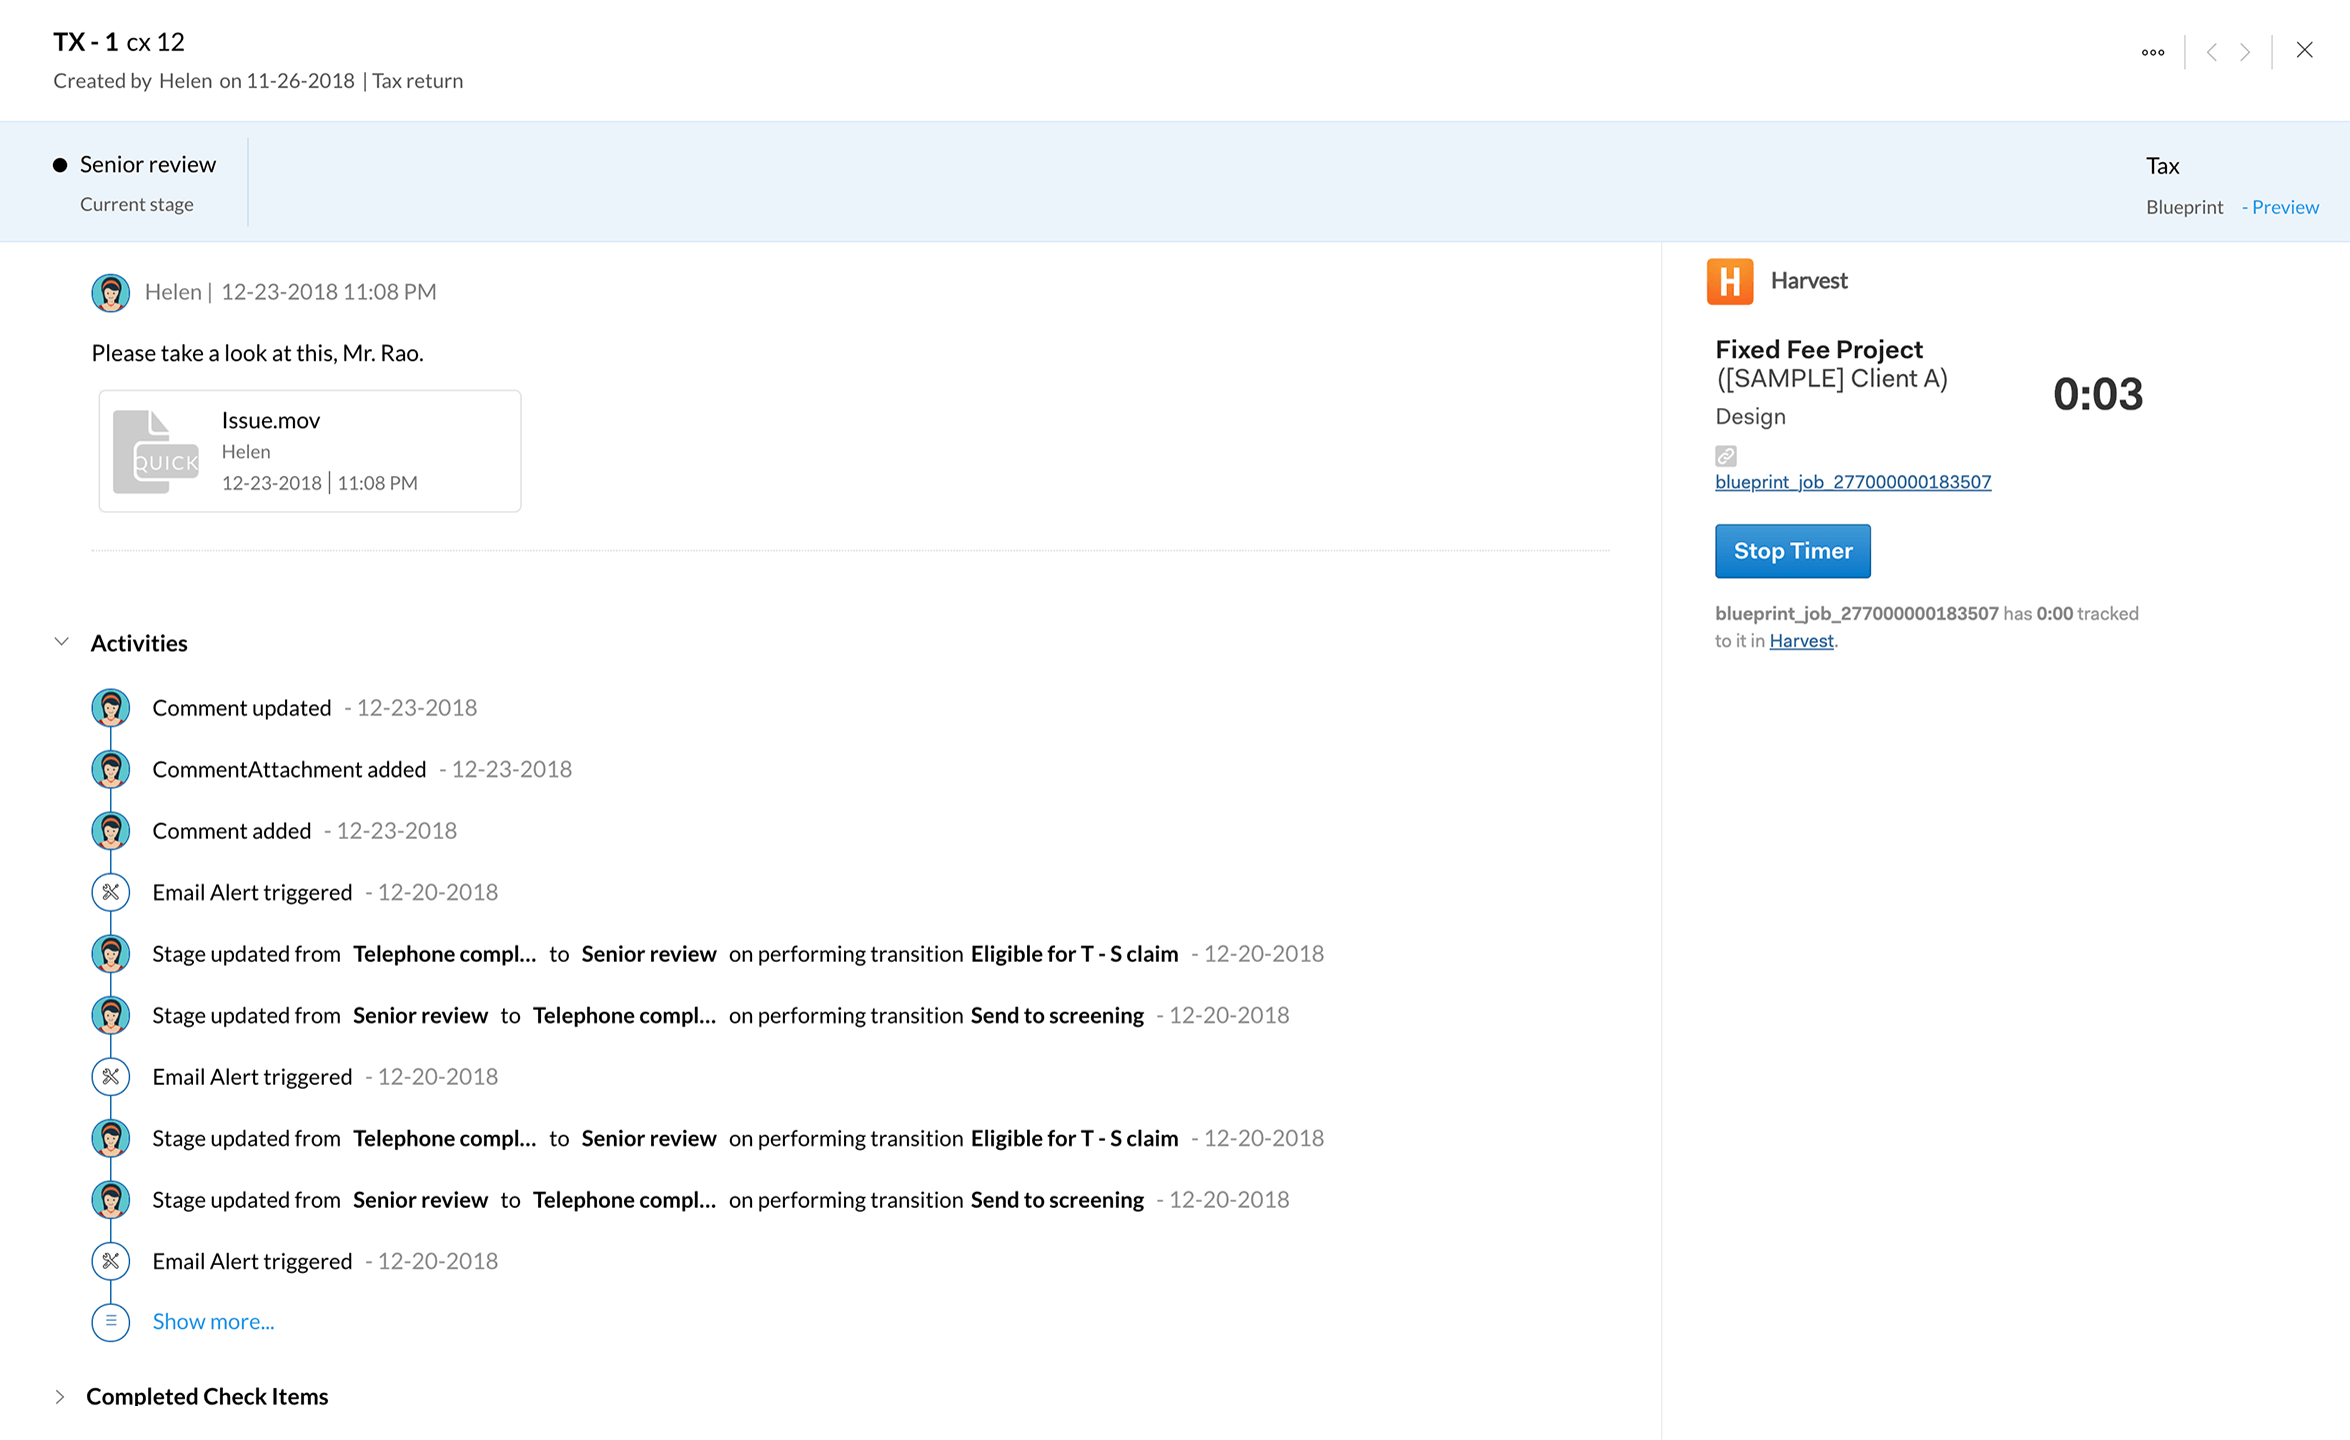The width and height of the screenshot is (2350, 1440).
Task: Open the three-dot more options menu
Action: point(2152,52)
